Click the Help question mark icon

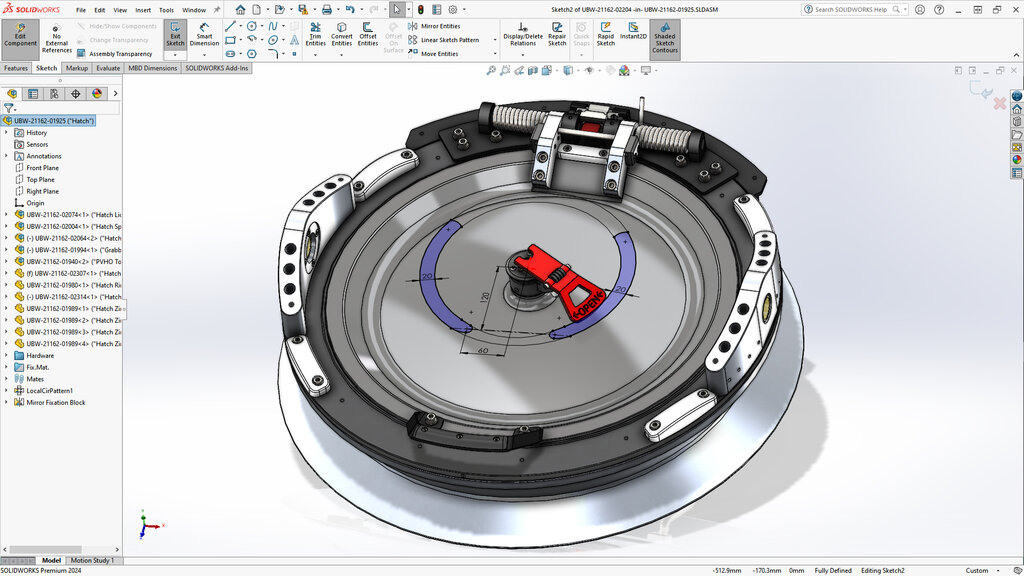point(939,10)
